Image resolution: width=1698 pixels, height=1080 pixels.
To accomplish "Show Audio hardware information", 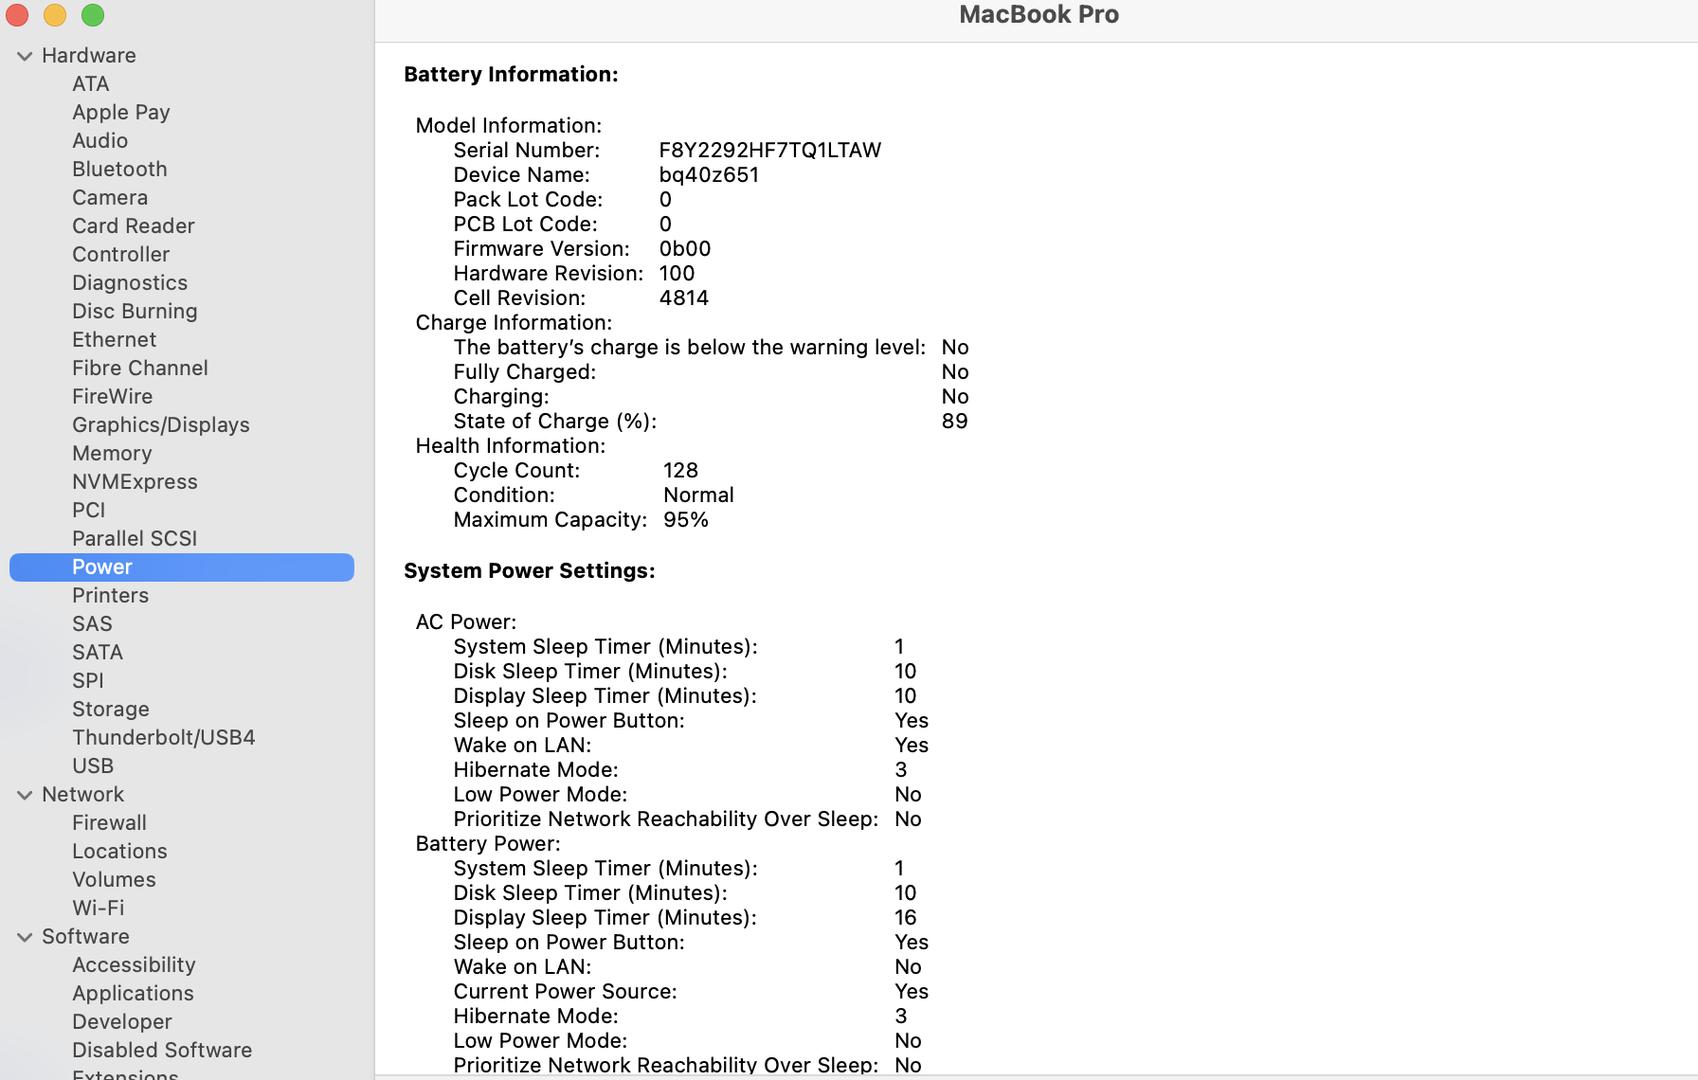I will coord(100,141).
